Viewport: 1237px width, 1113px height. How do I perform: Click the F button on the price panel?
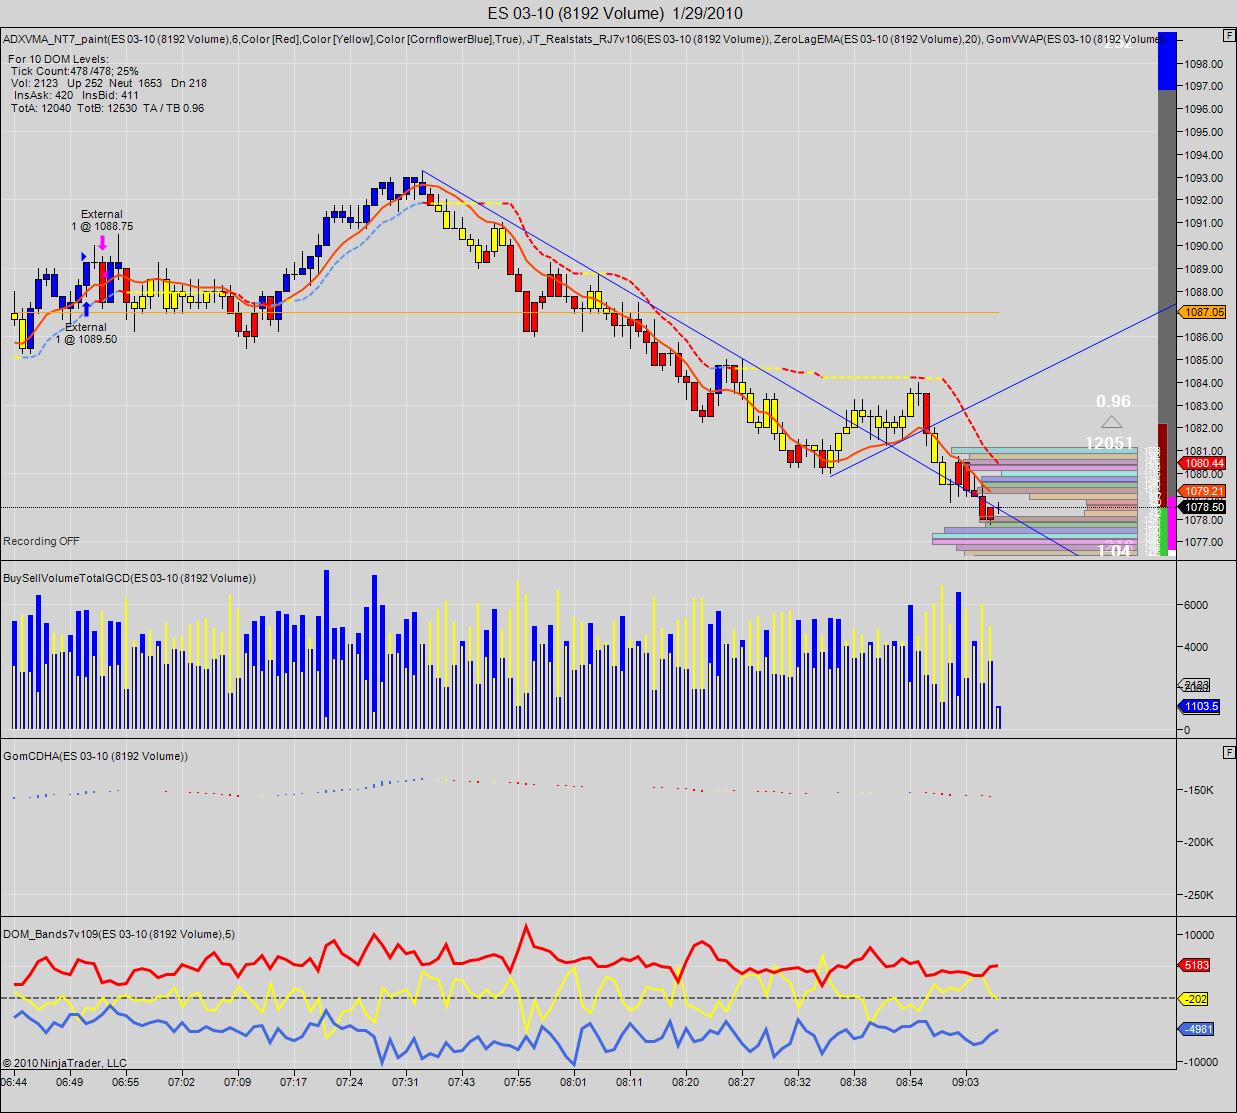(1228, 35)
